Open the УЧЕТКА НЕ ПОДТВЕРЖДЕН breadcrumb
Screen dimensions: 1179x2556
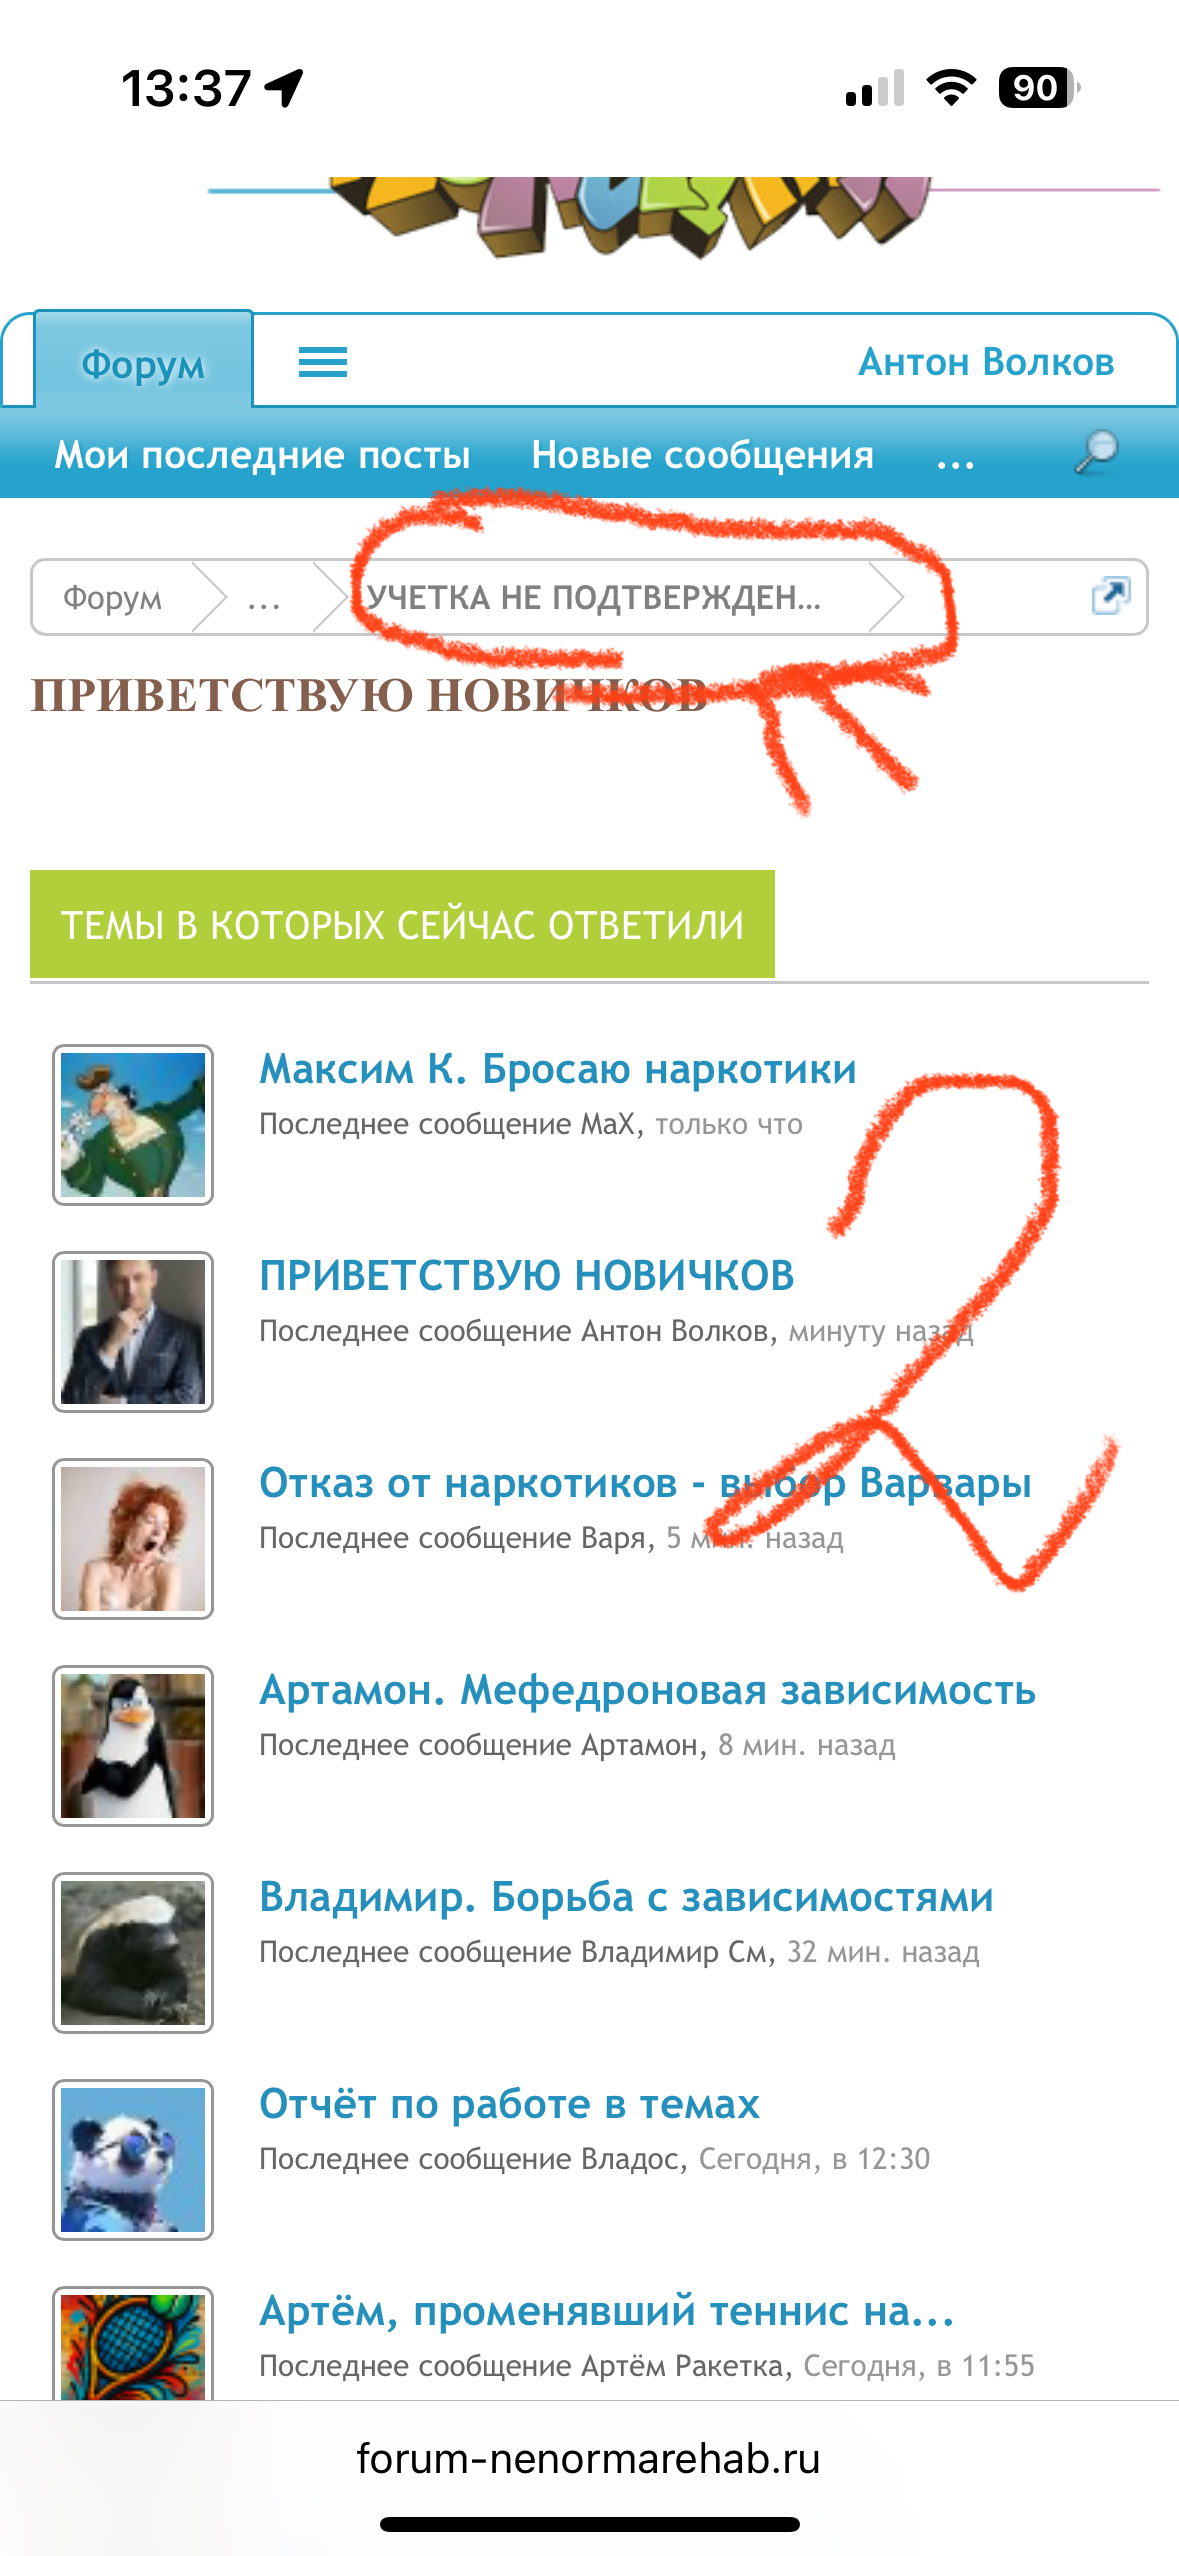point(594,598)
